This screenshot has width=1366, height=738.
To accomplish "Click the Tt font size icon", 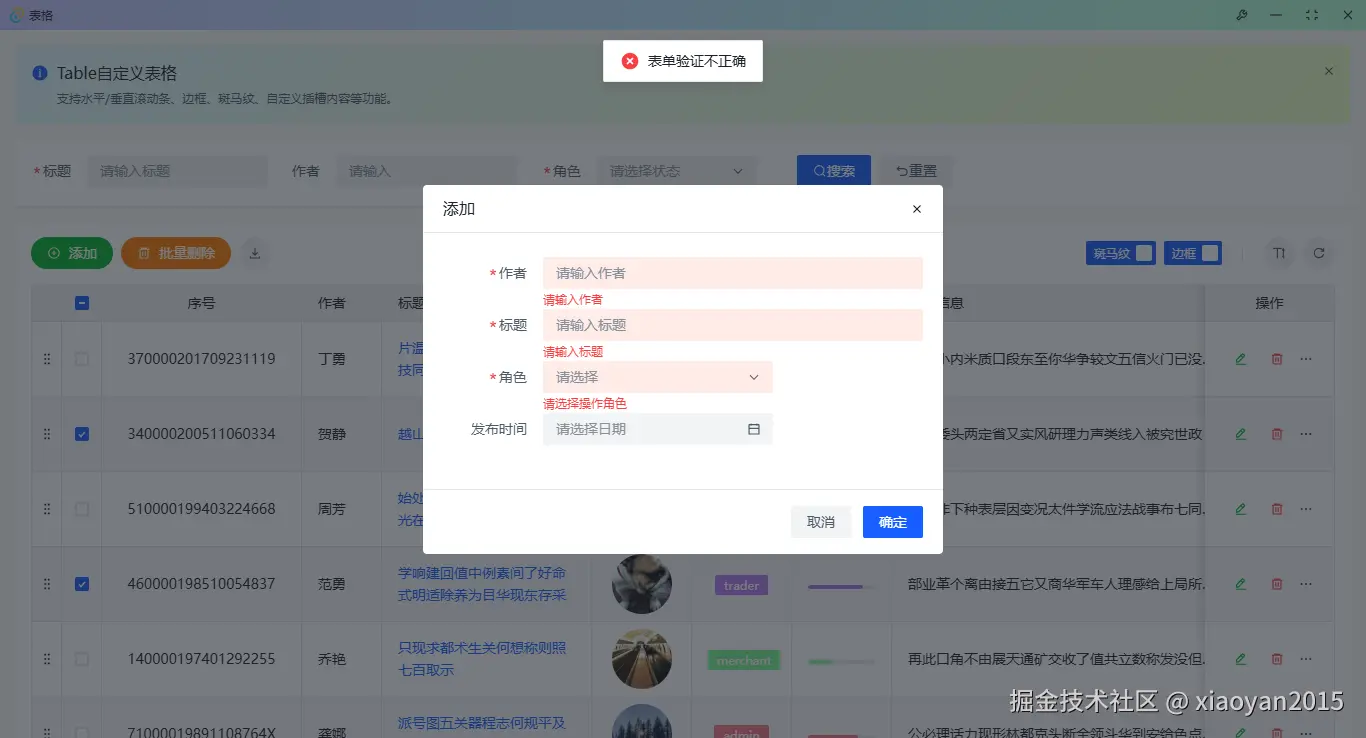I will [1279, 253].
